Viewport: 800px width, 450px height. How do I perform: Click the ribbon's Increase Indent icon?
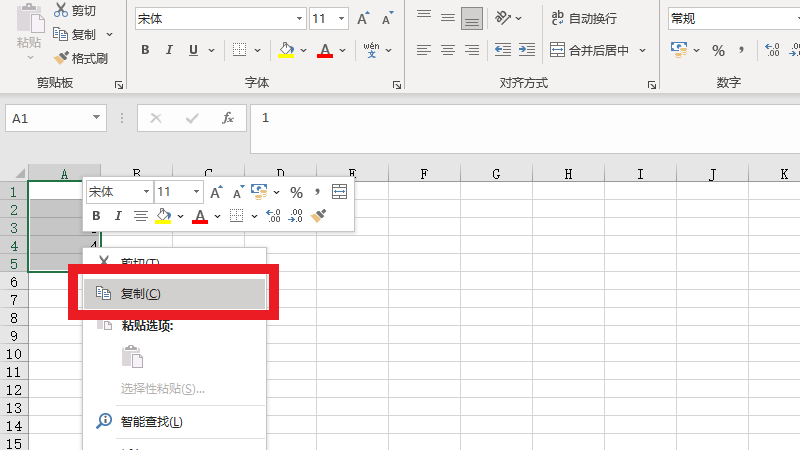point(524,50)
